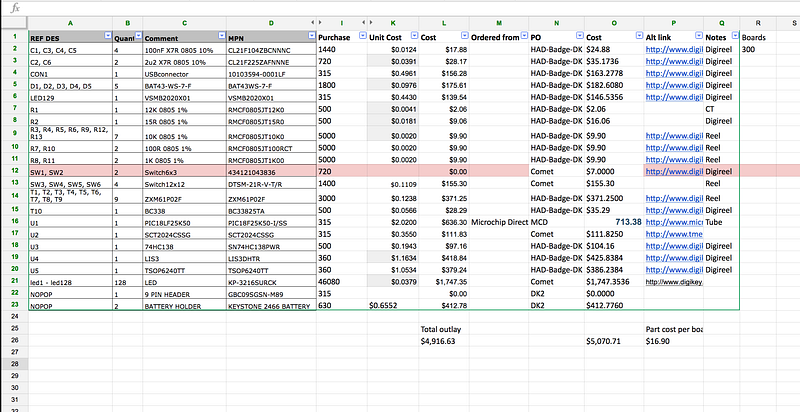The height and width of the screenshot is (412, 800).
Task: Open Alt link in the CON1 row
Action: pos(674,73)
